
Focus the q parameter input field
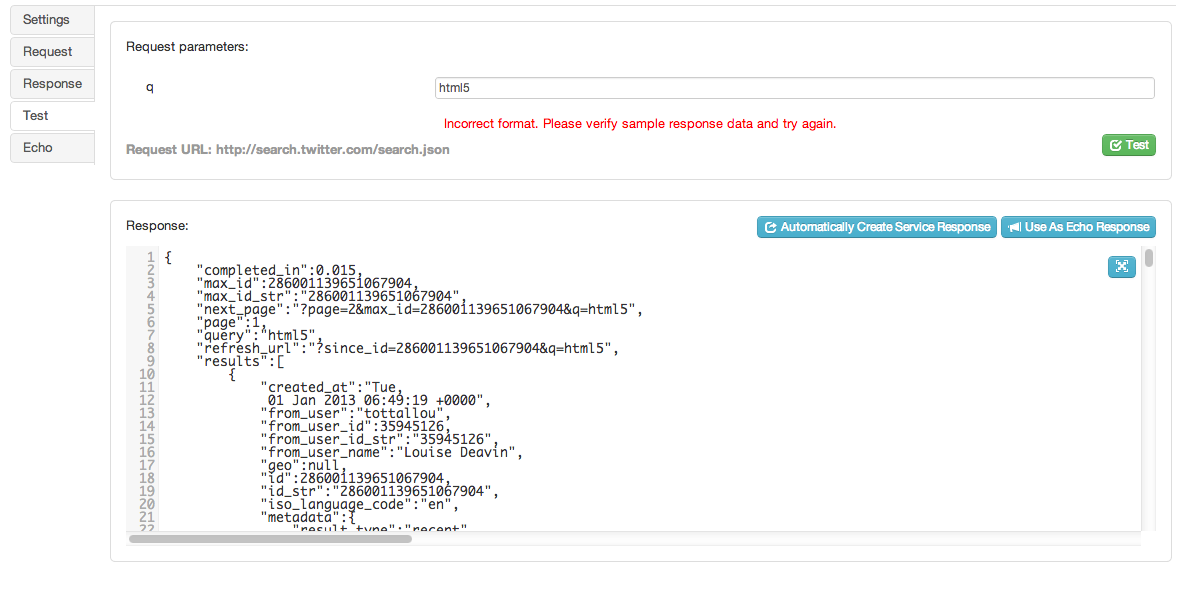[x=794, y=88]
